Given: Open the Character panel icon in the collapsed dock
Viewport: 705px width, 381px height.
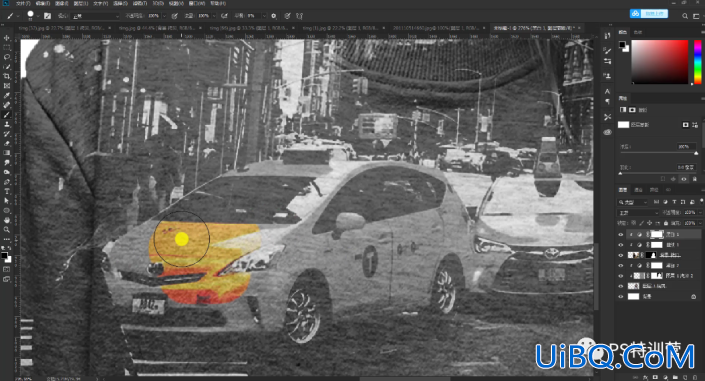Looking at the screenshot, I should pos(607,91).
